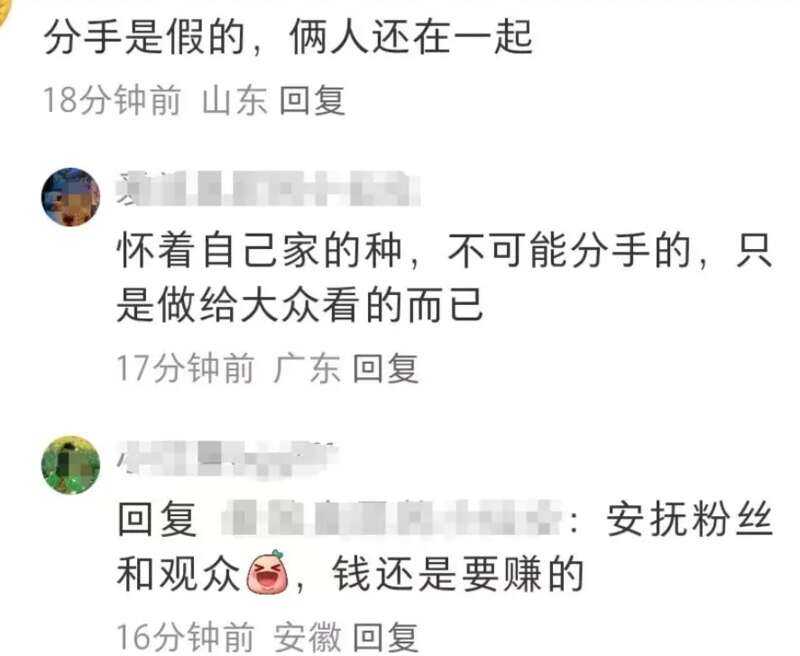
Task: Open the blue pixelated avatar of 广东 commenter
Action: (x=70, y=197)
